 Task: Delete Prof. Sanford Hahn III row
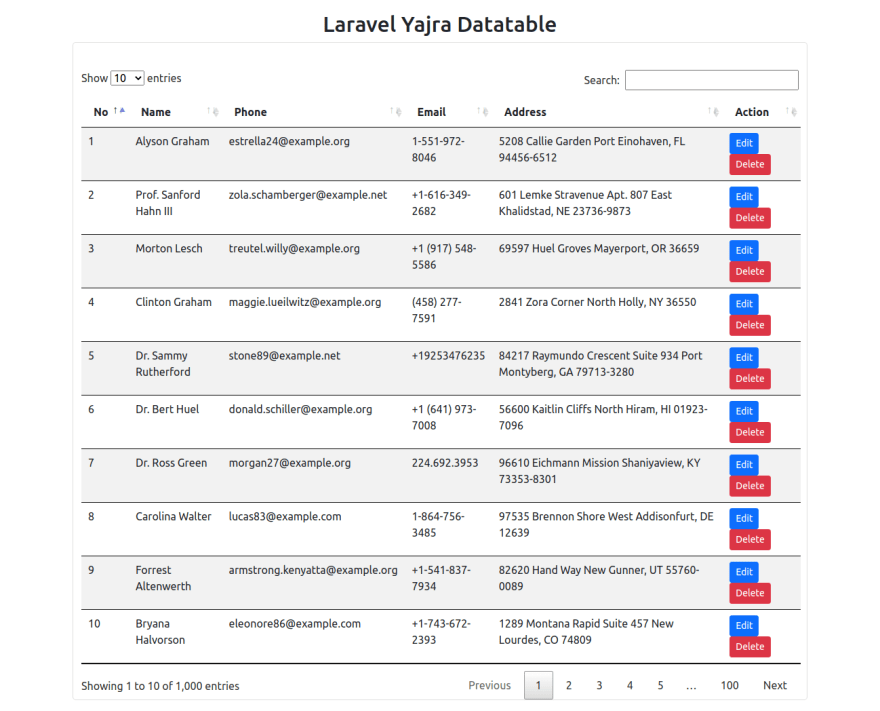[x=750, y=218]
